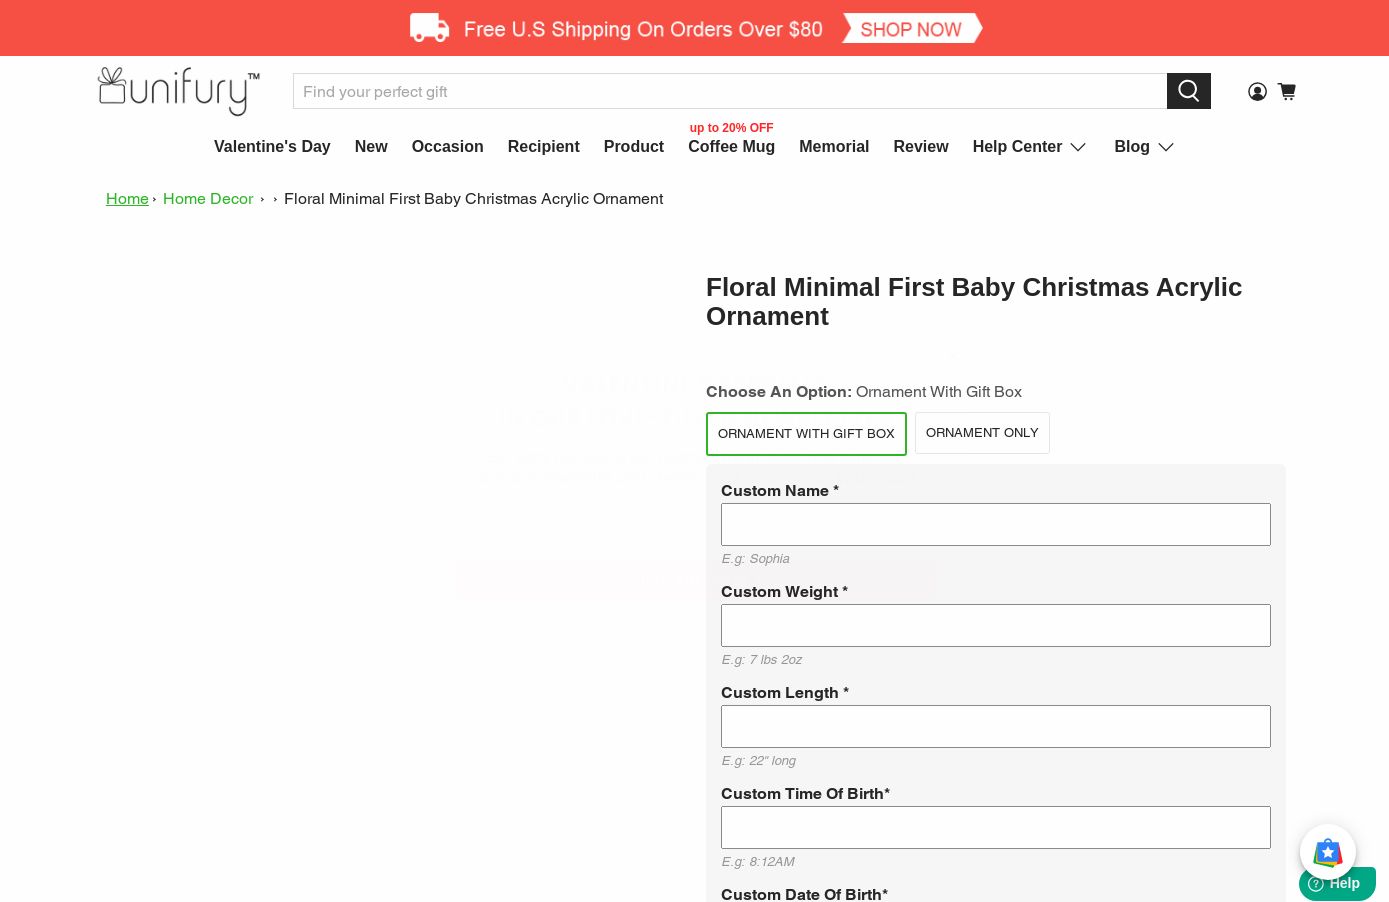
Task: Click the search magnifier icon button
Action: coord(1188,91)
